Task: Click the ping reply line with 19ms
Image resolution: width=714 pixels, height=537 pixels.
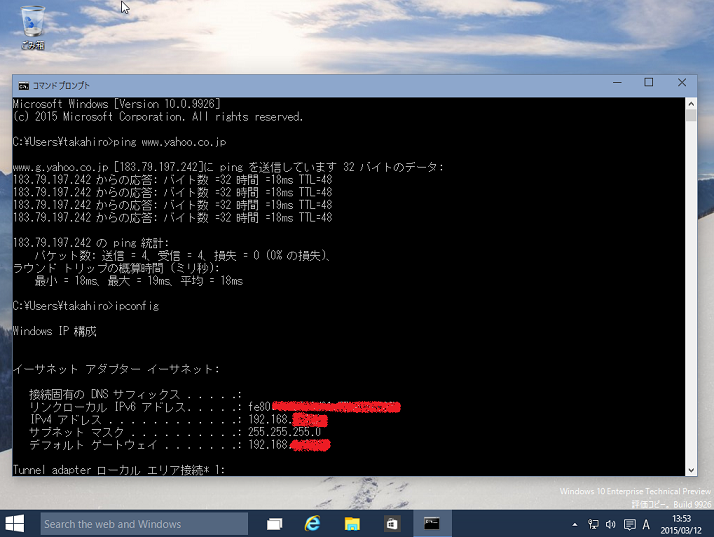Action: point(173,205)
